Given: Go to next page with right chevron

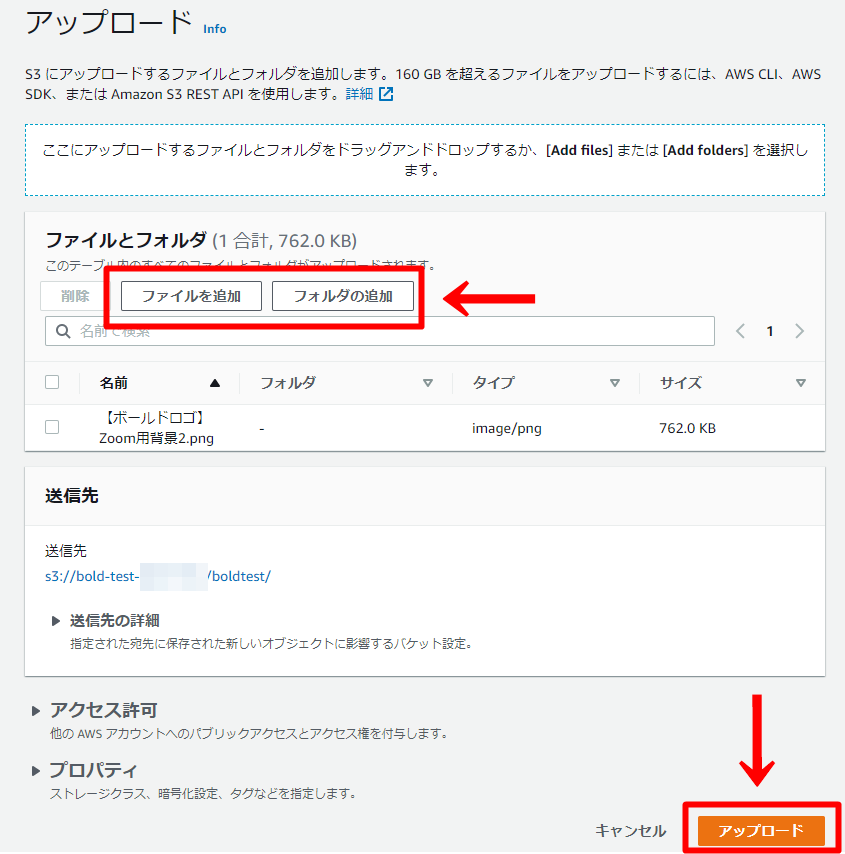Looking at the screenshot, I should [799, 331].
